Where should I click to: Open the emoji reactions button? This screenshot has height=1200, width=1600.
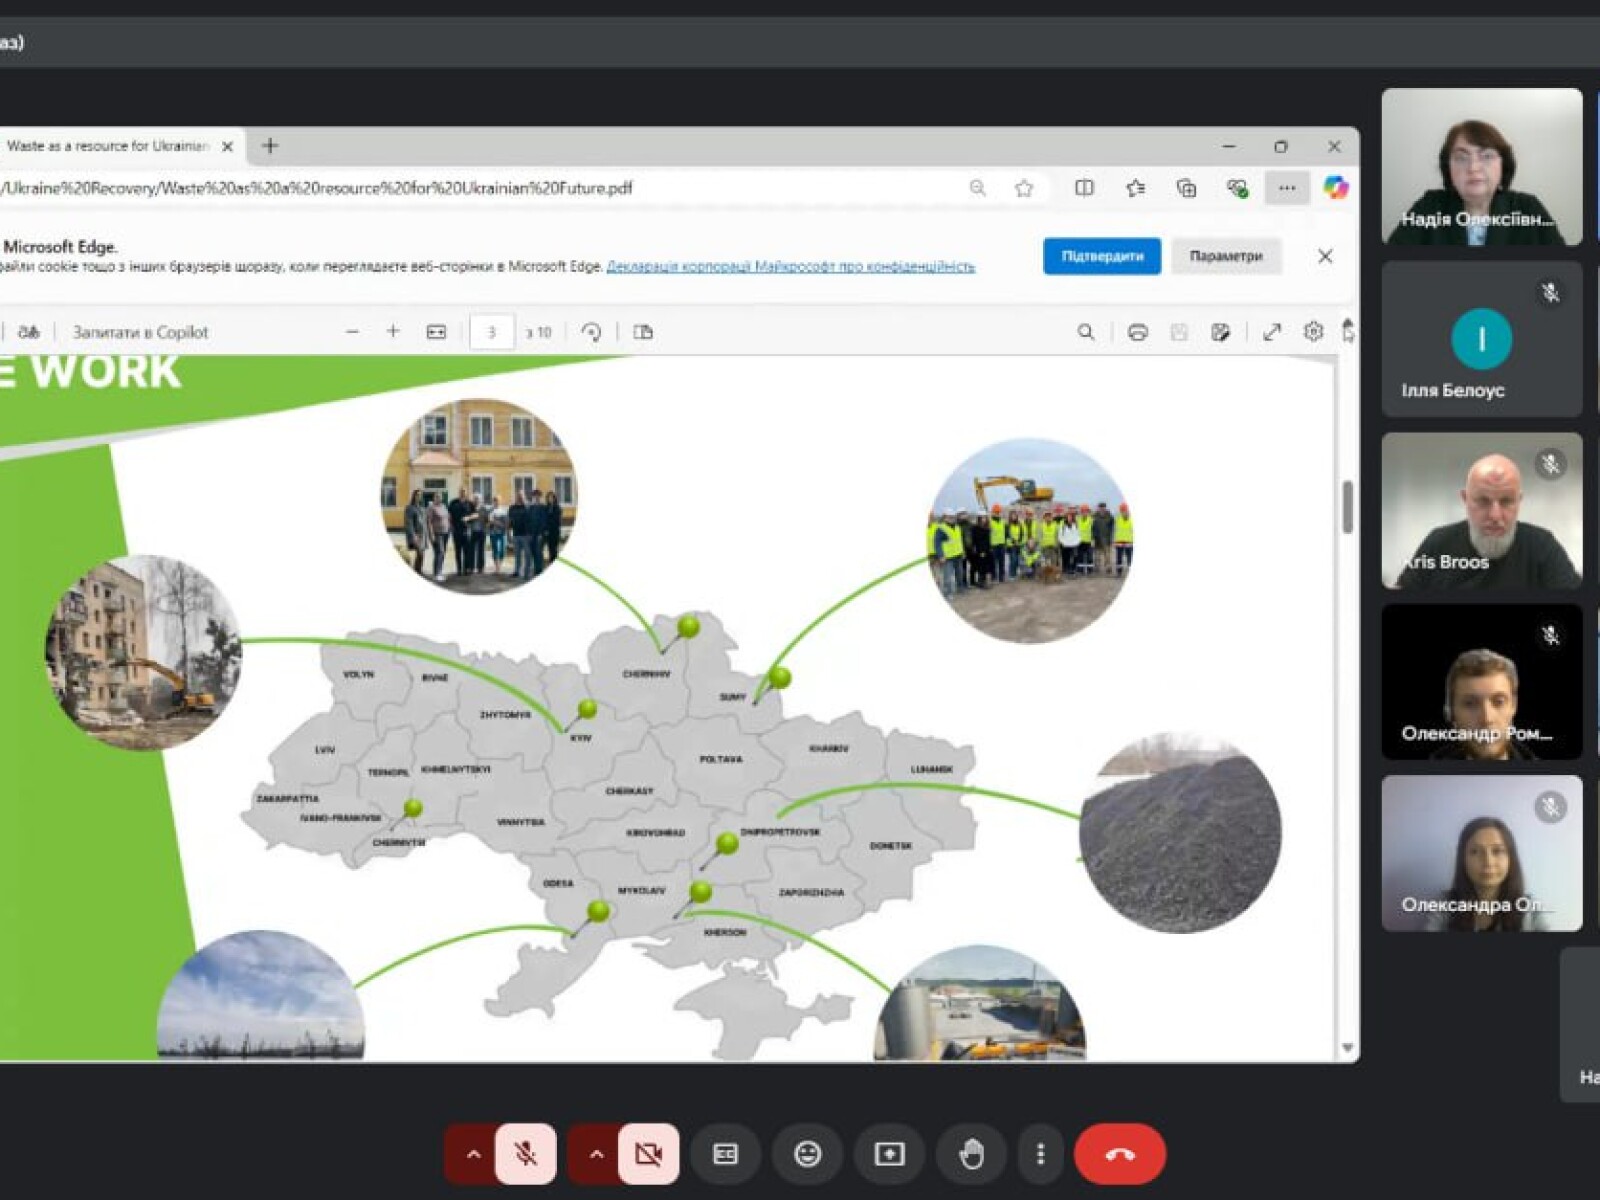808,1154
